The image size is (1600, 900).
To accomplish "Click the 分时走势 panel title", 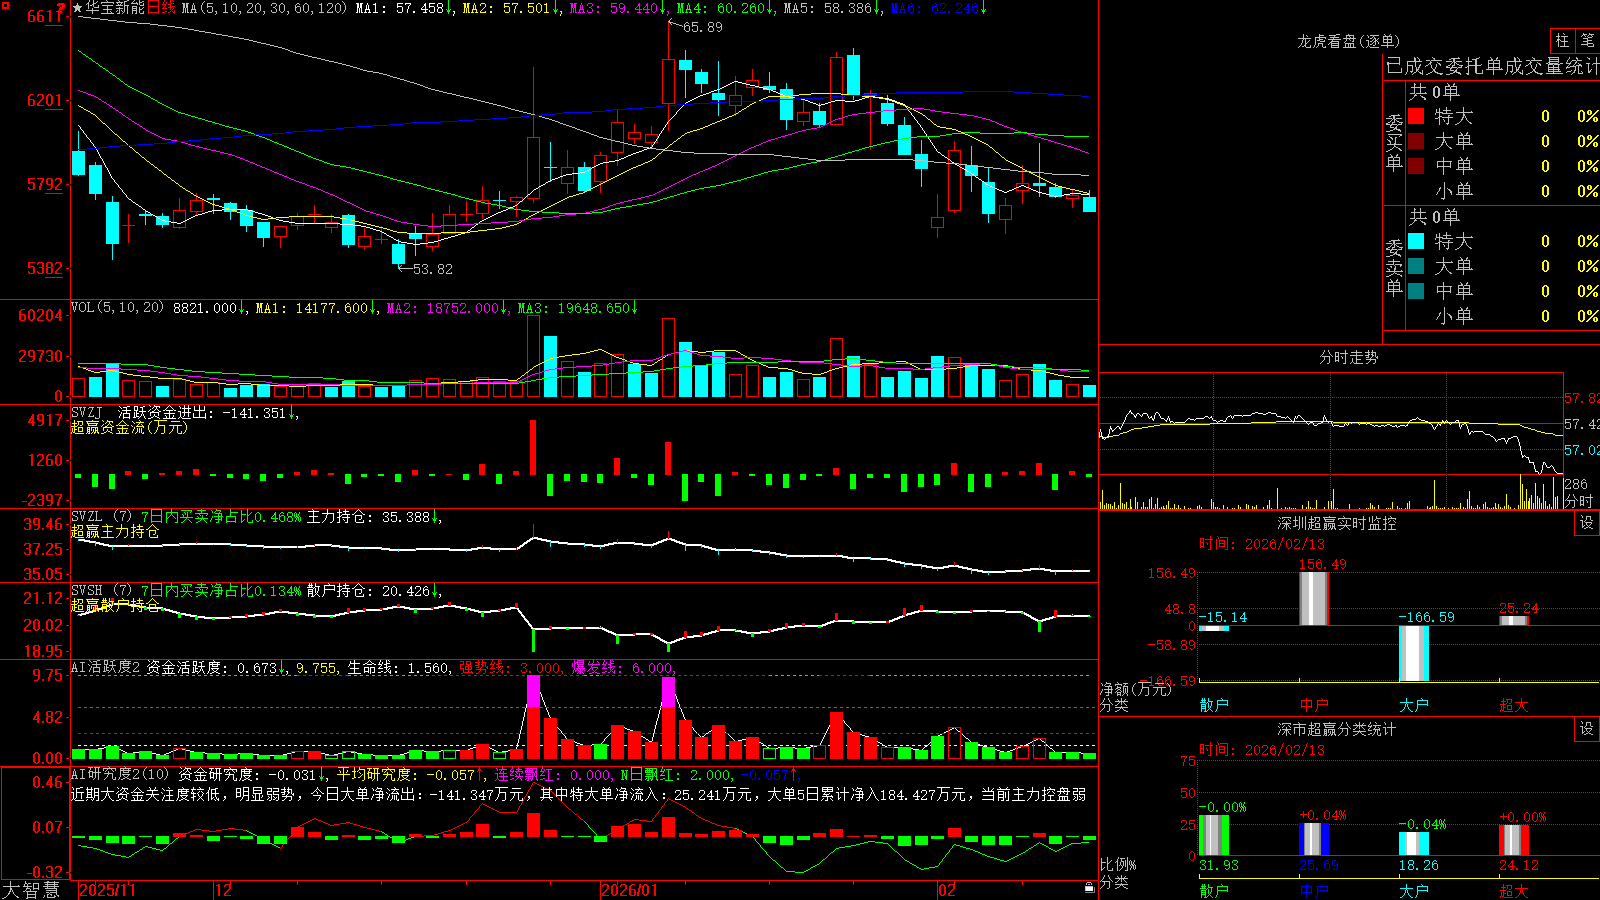I will [1348, 357].
